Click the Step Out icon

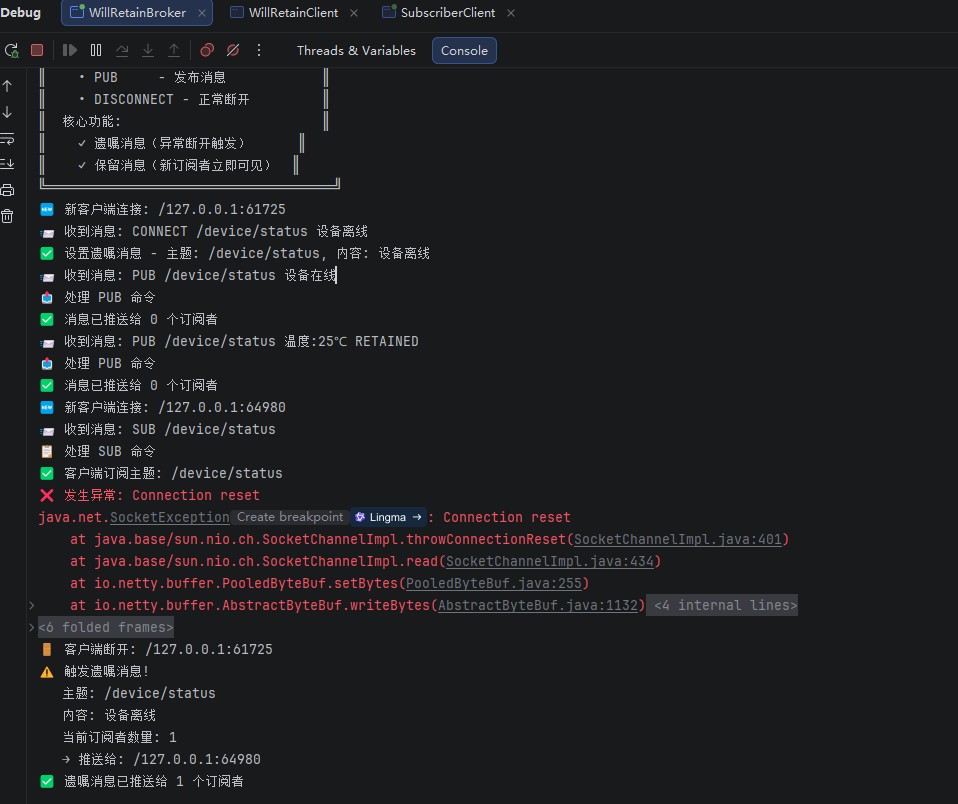tap(174, 50)
